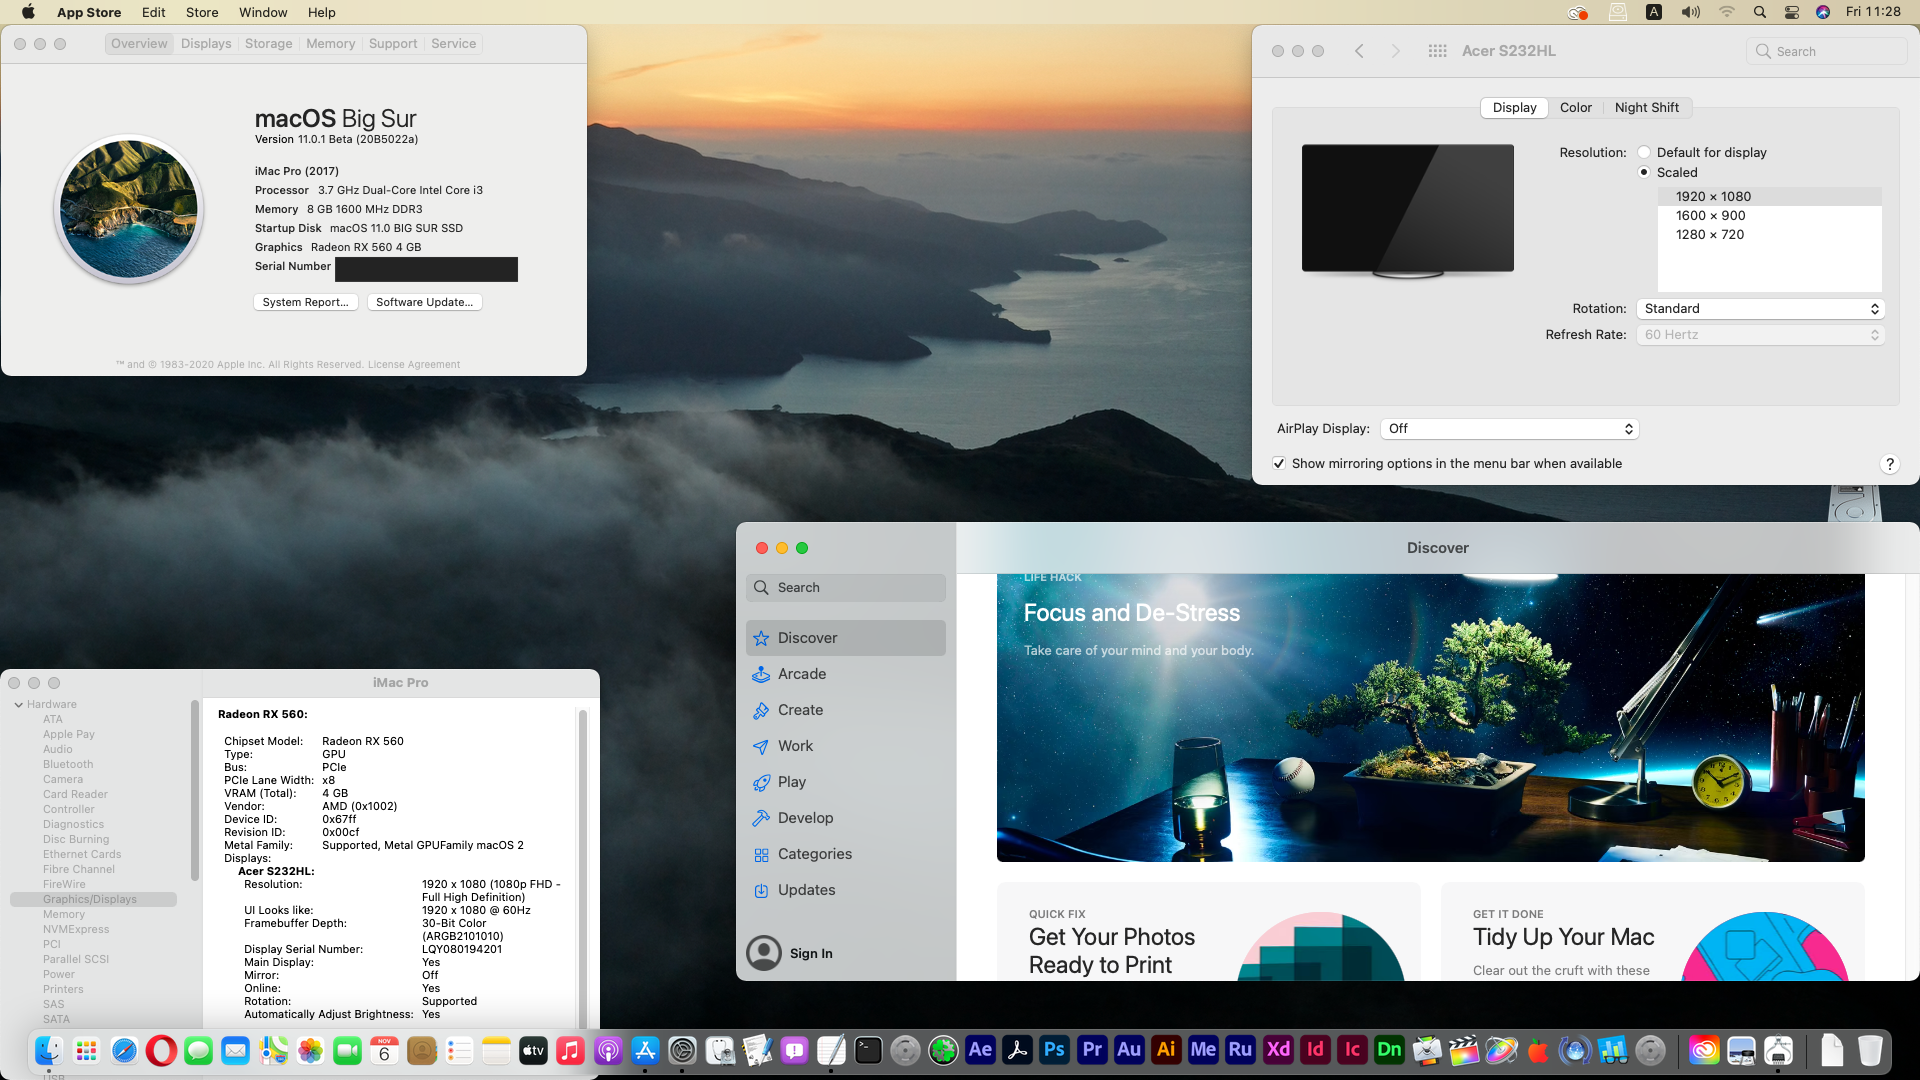Screen dimensions: 1920x1080
Task: Open Focus and De-Stress featured story
Action: (1430, 717)
